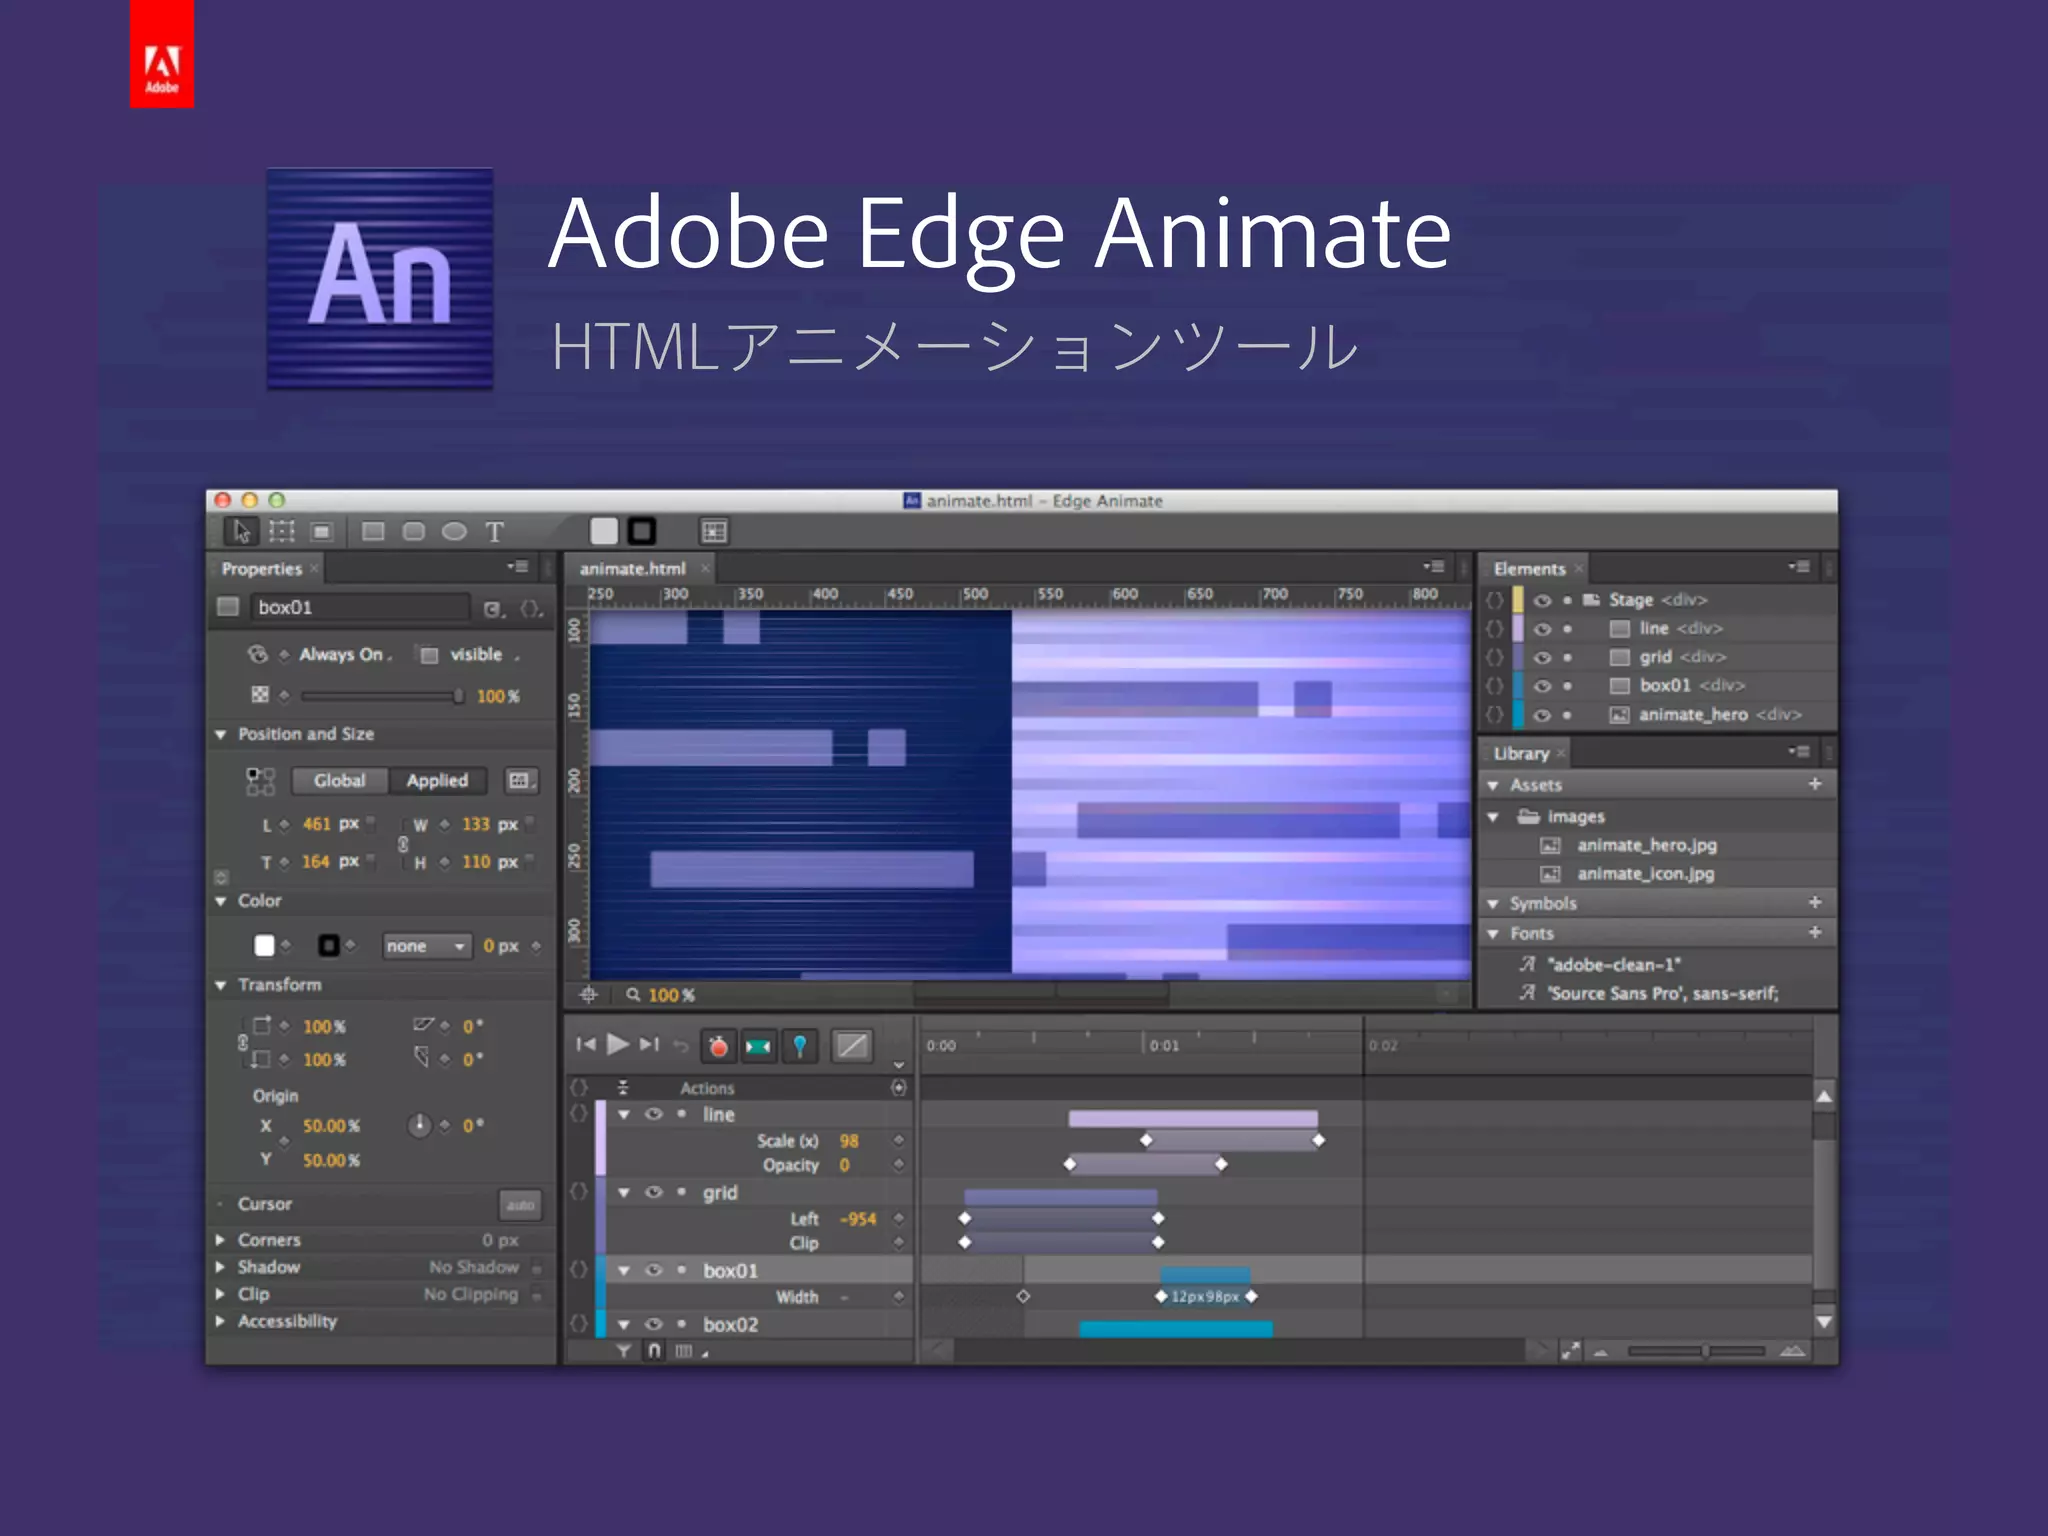Image resolution: width=2048 pixels, height=1536 pixels.
Task: Open the Easing button
Action: coord(852,1046)
